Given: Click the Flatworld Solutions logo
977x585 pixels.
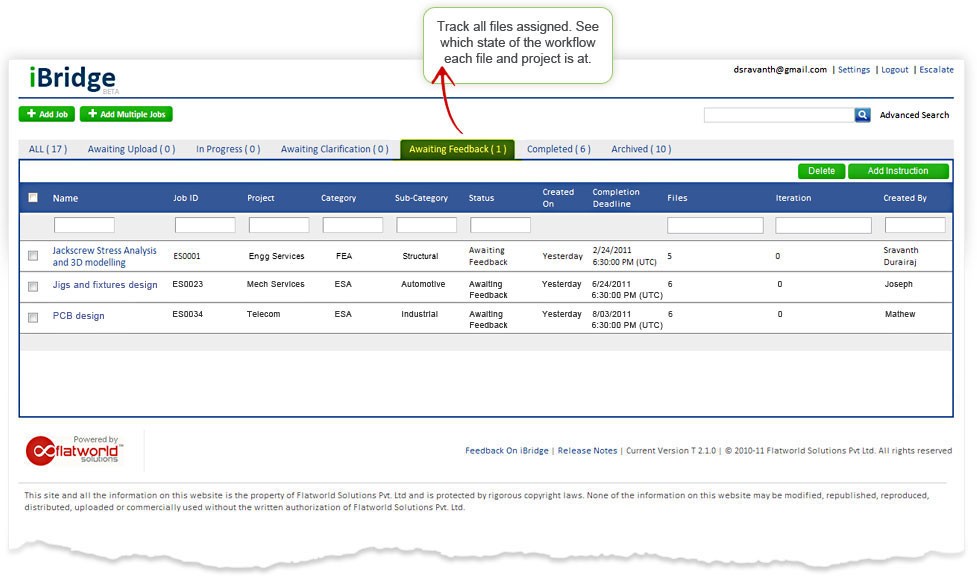Looking at the screenshot, I should pyautogui.click(x=73, y=450).
